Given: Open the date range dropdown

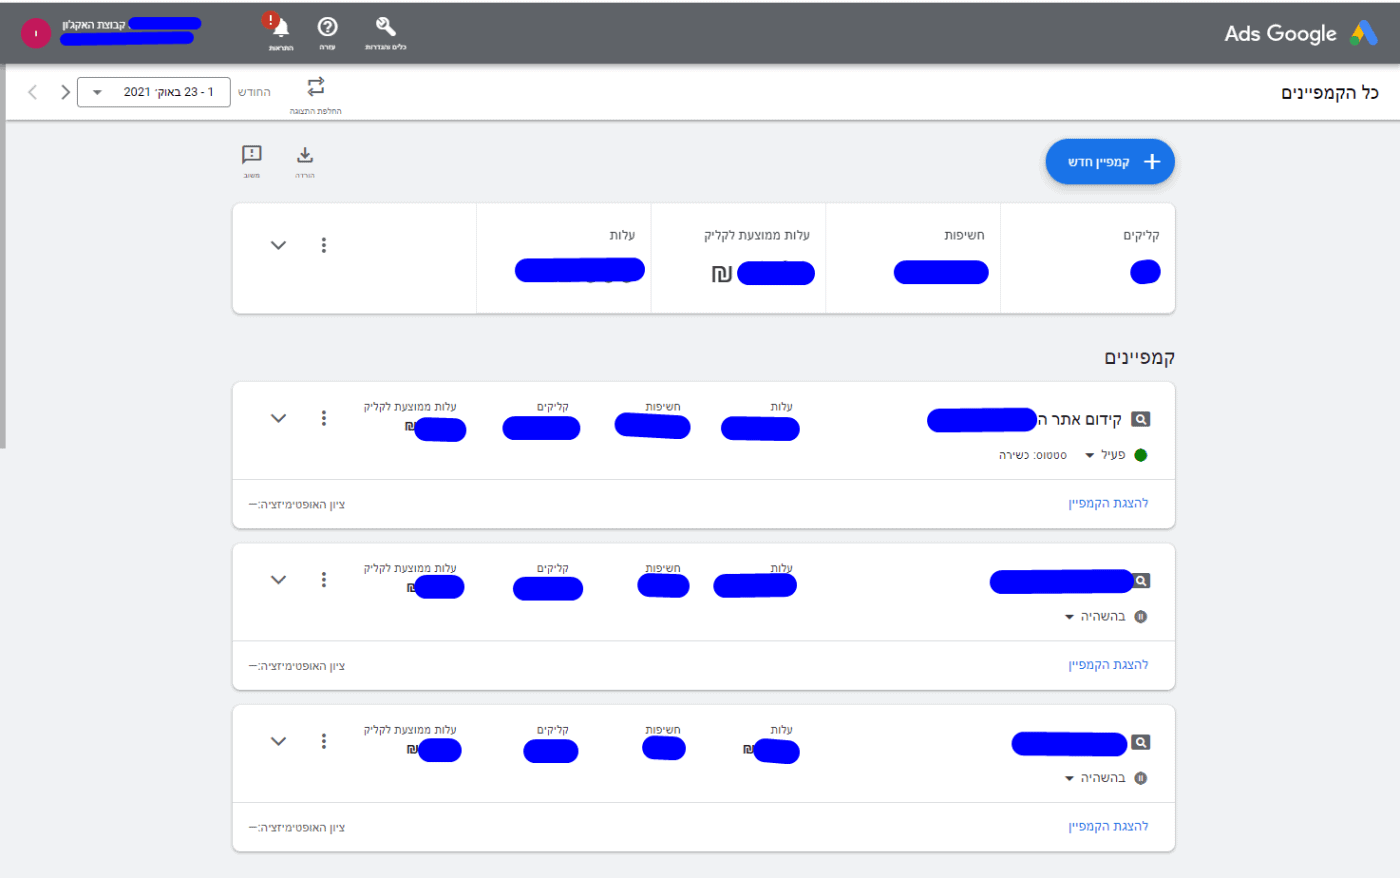Looking at the screenshot, I should click(x=154, y=92).
